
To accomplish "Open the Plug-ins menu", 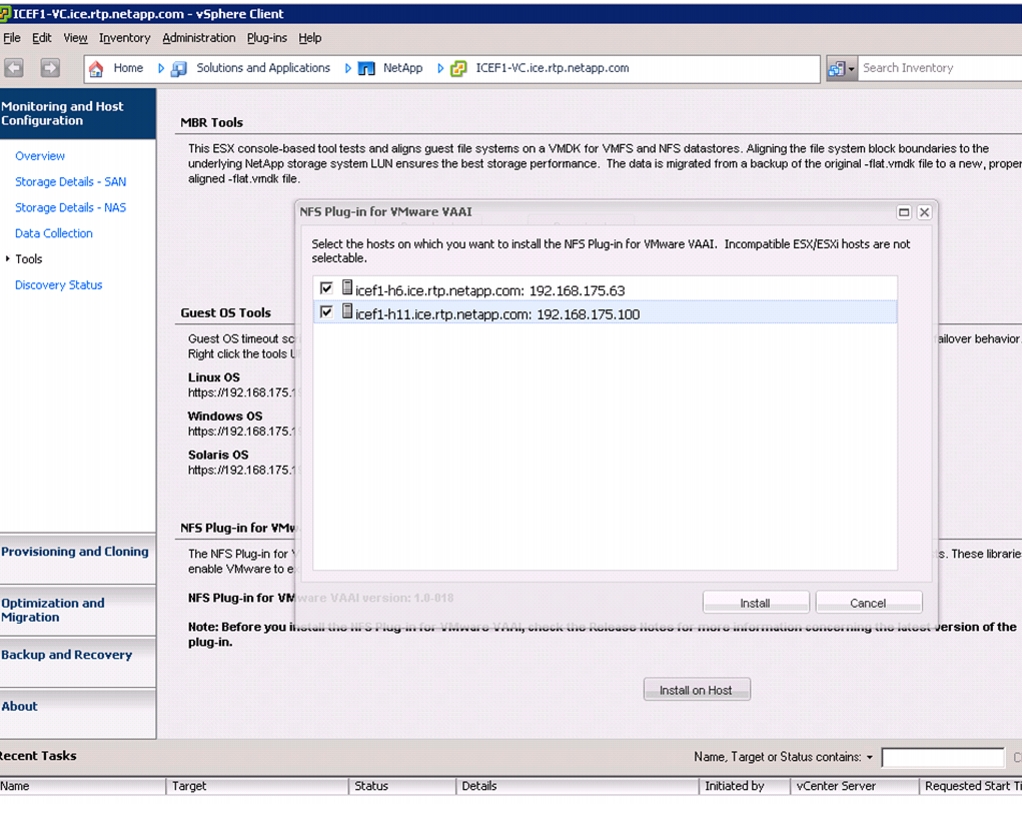I will 267,38.
